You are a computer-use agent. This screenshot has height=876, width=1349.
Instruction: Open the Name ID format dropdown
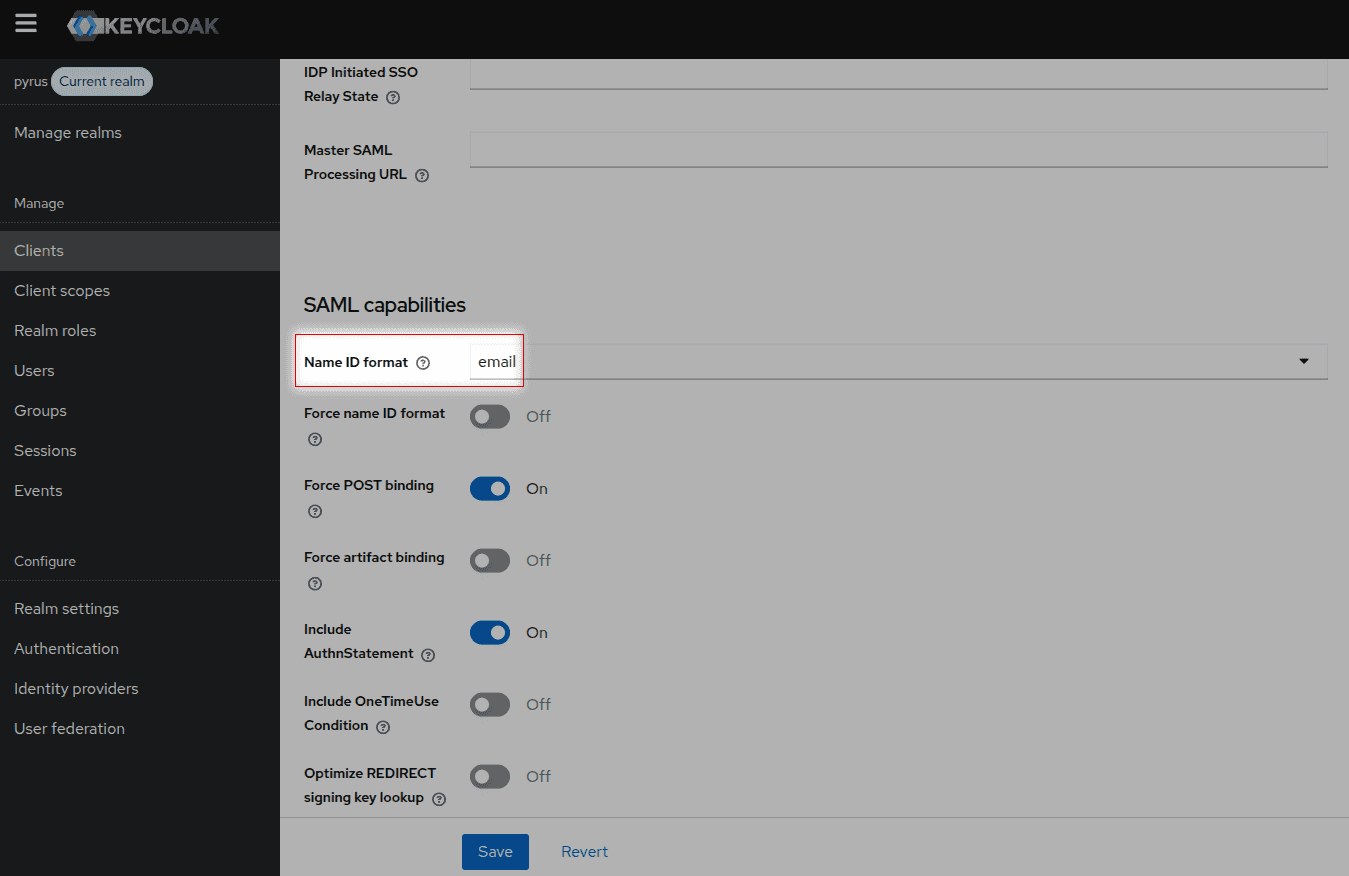point(1303,361)
